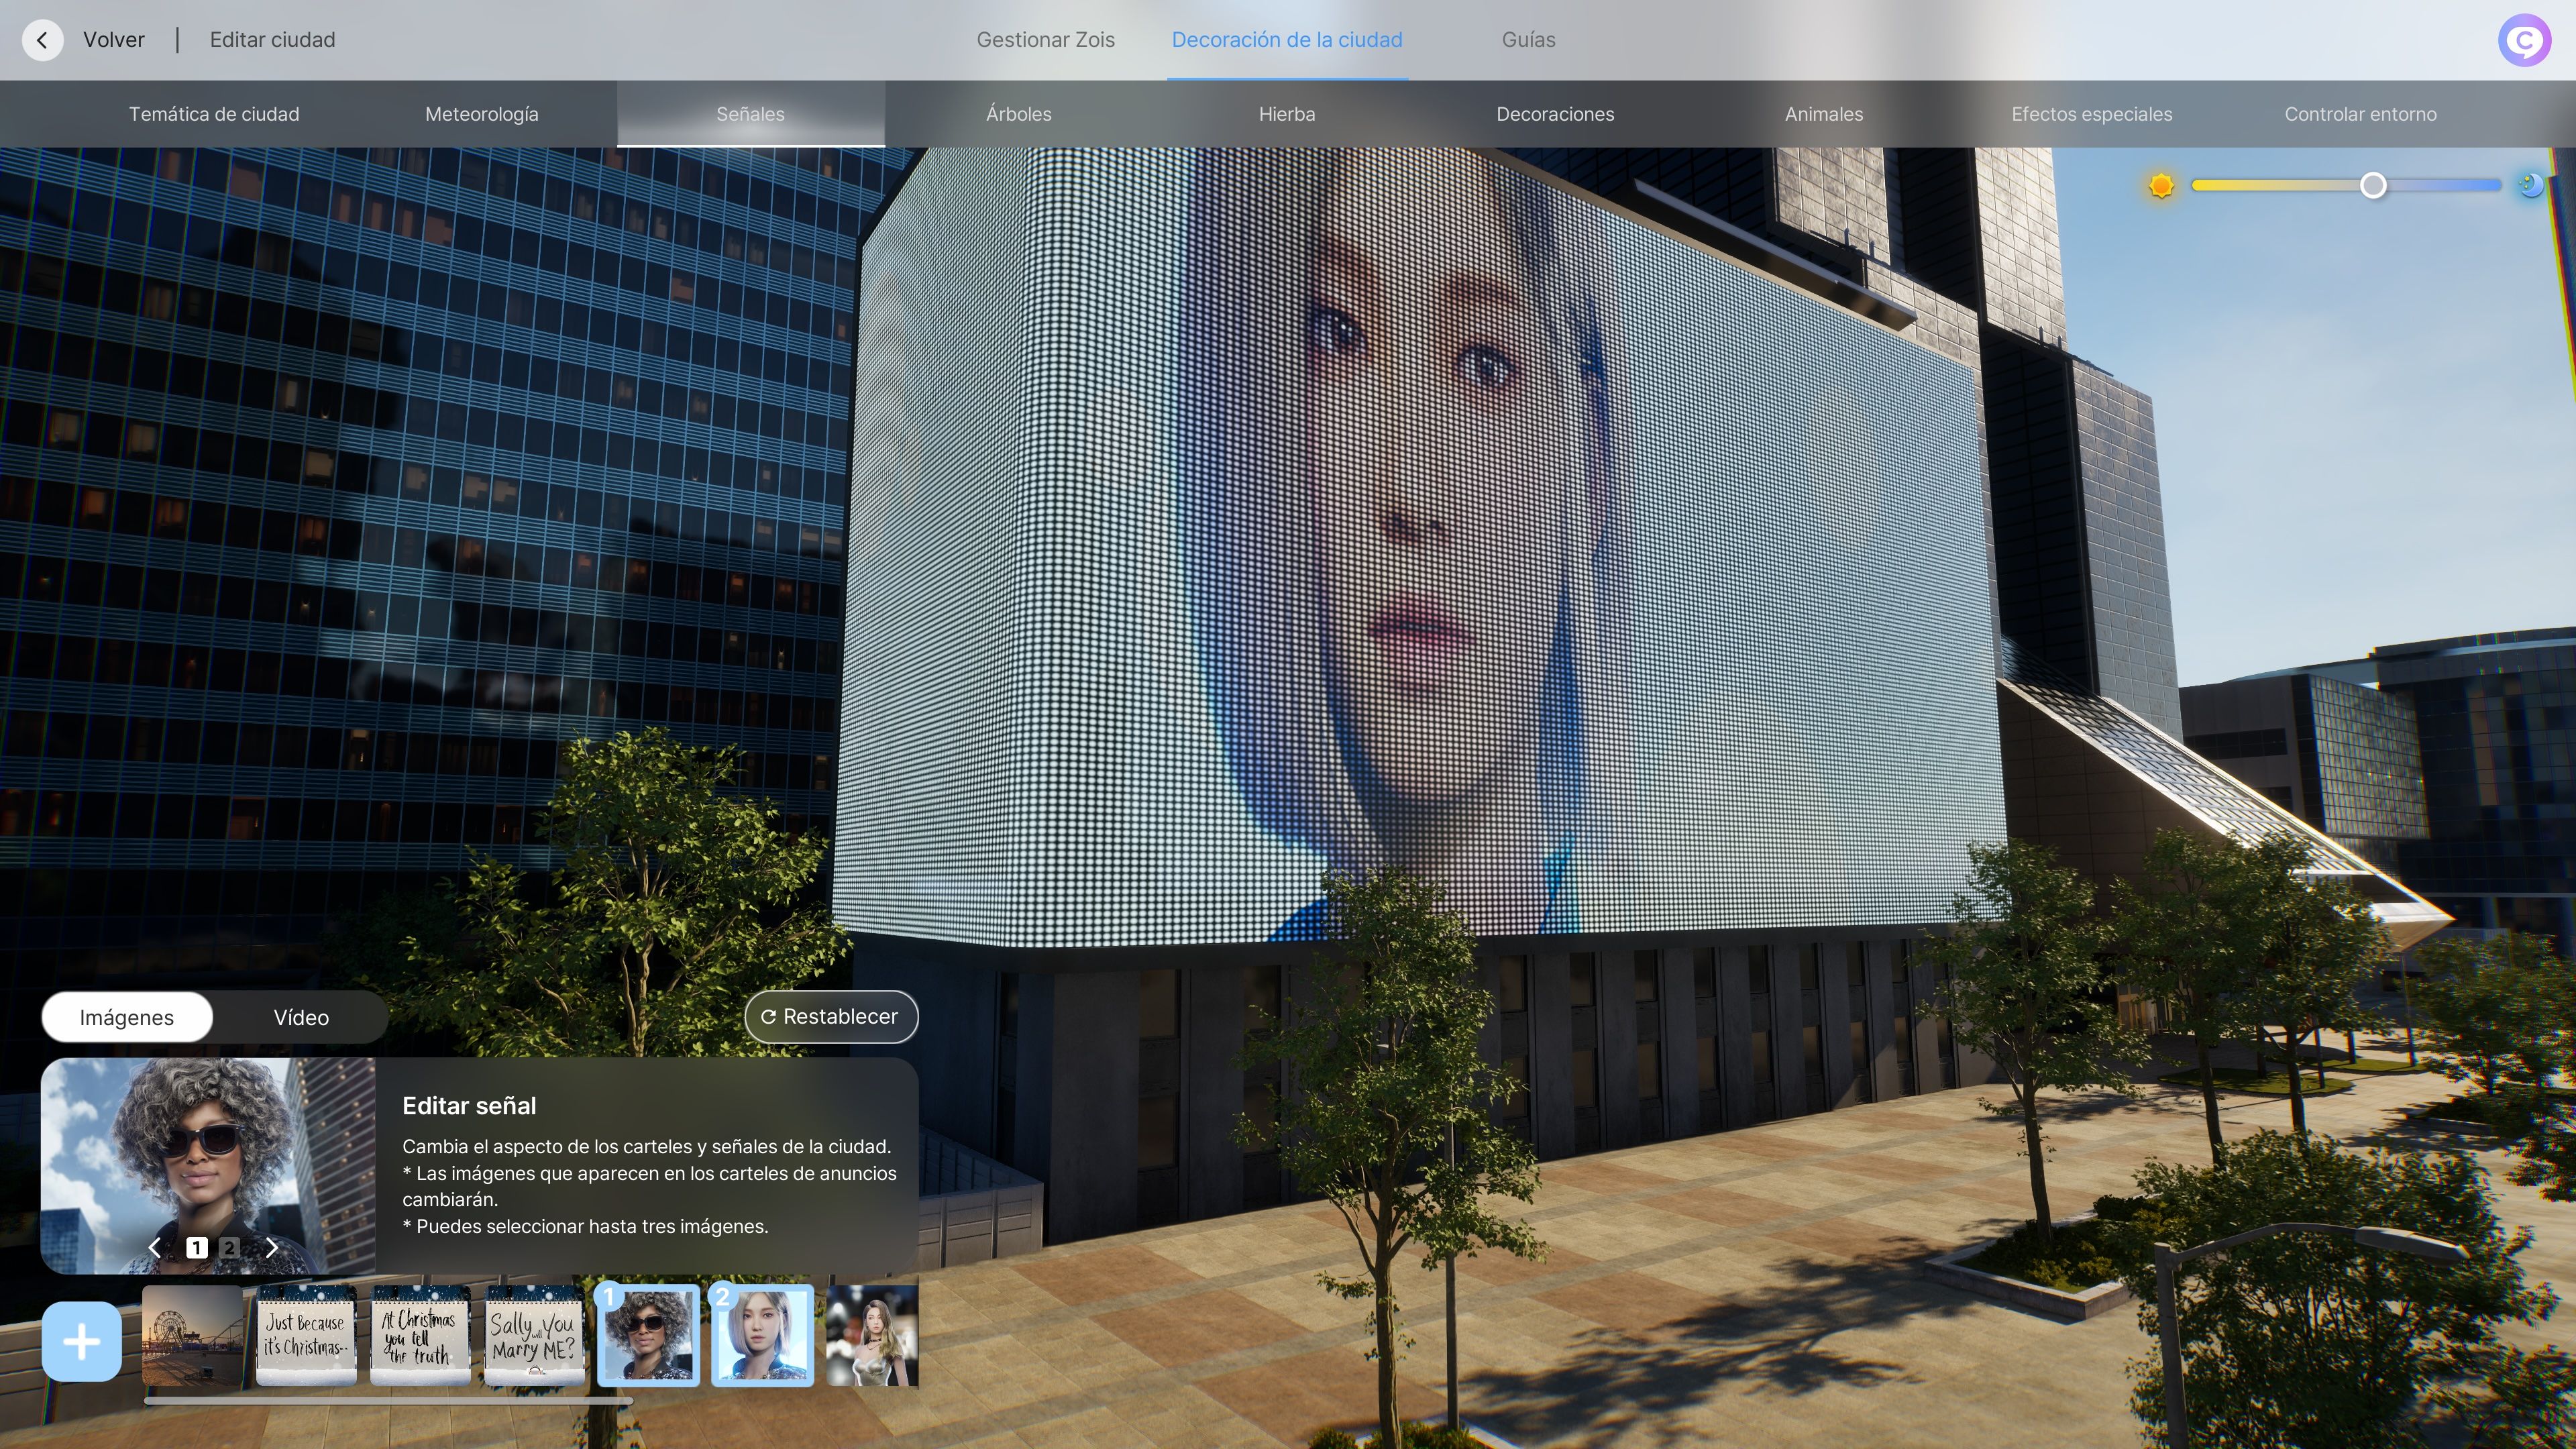Click the thumbnail strip horizontal scrollbar
Image resolution: width=2576 pixels, height=1449 pixels.
(x=388, y=1401)
